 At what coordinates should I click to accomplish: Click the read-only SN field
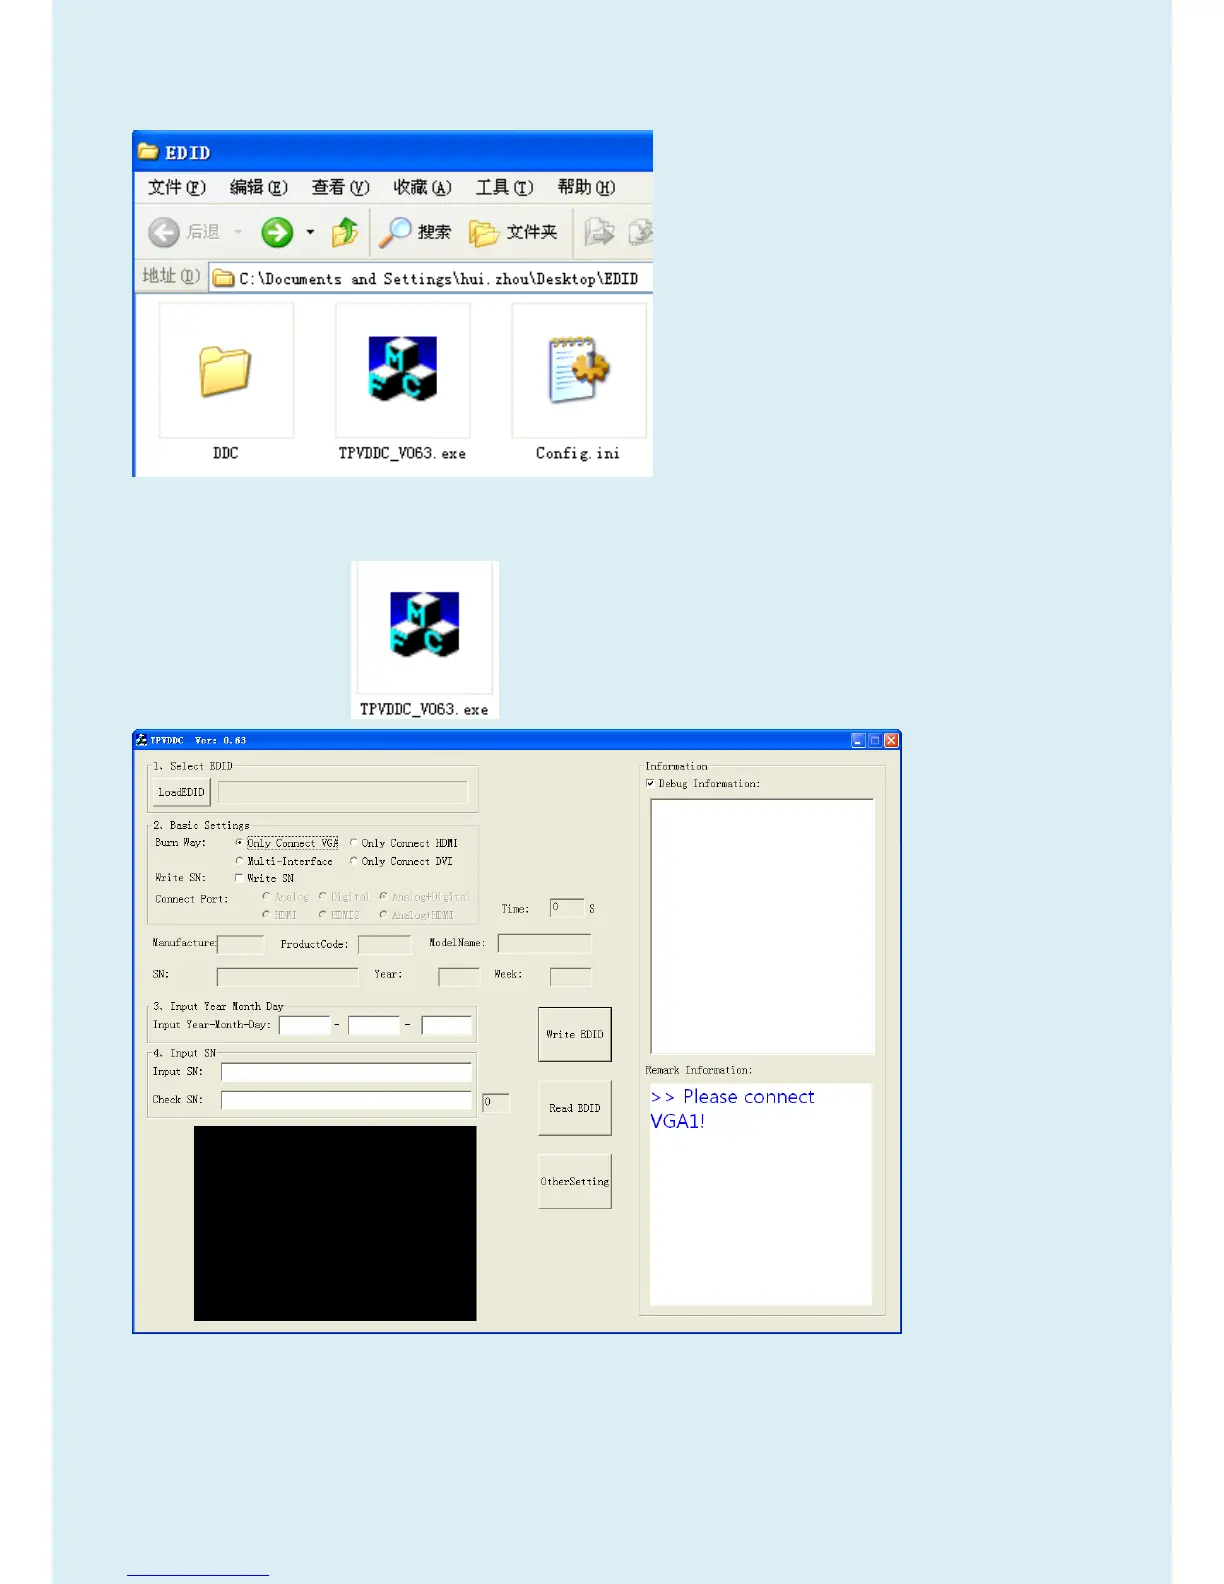[x=288, y=977]
